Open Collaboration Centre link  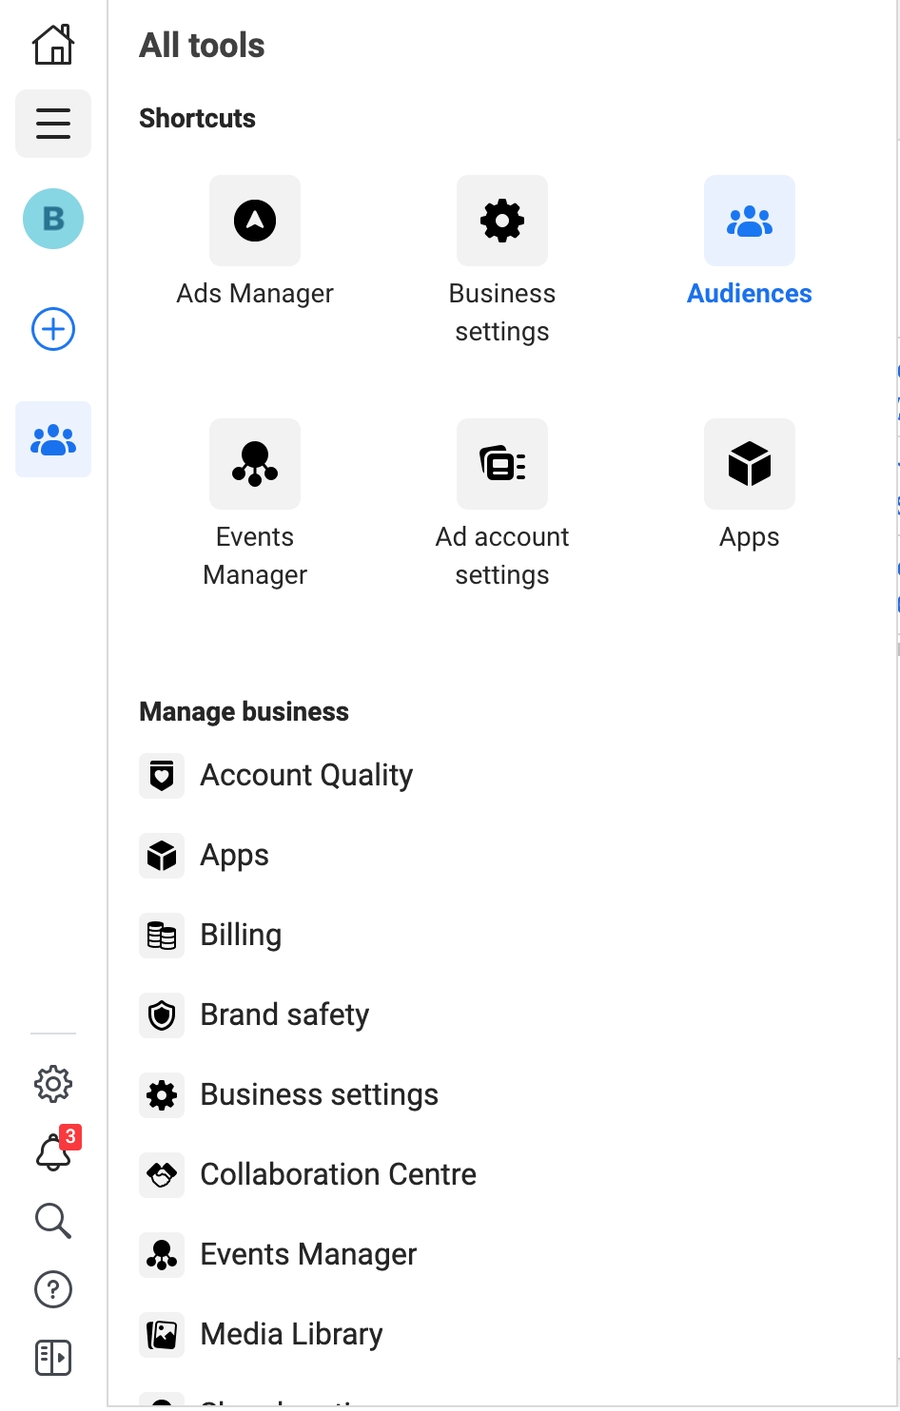(338, 1175)
